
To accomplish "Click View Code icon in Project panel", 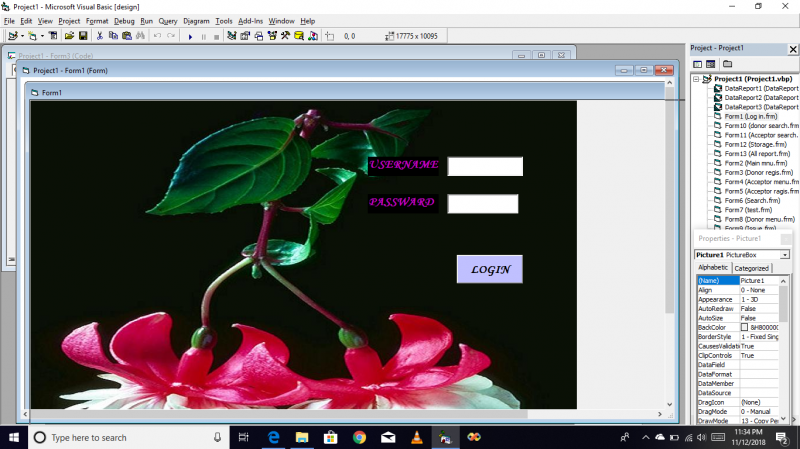I will pyautogui.click(x=697, y=64).
